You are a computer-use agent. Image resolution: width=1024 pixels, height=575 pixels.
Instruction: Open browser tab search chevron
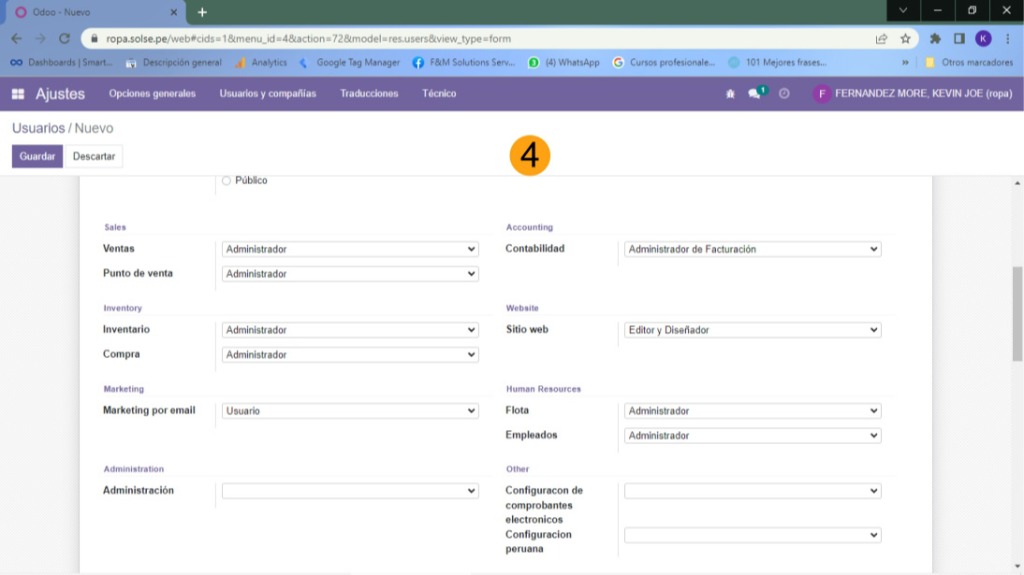click(x=903, y=10)
